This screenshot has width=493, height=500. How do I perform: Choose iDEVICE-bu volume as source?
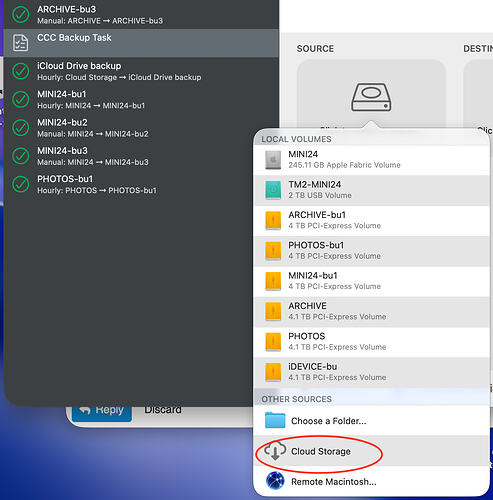(371, 372)
